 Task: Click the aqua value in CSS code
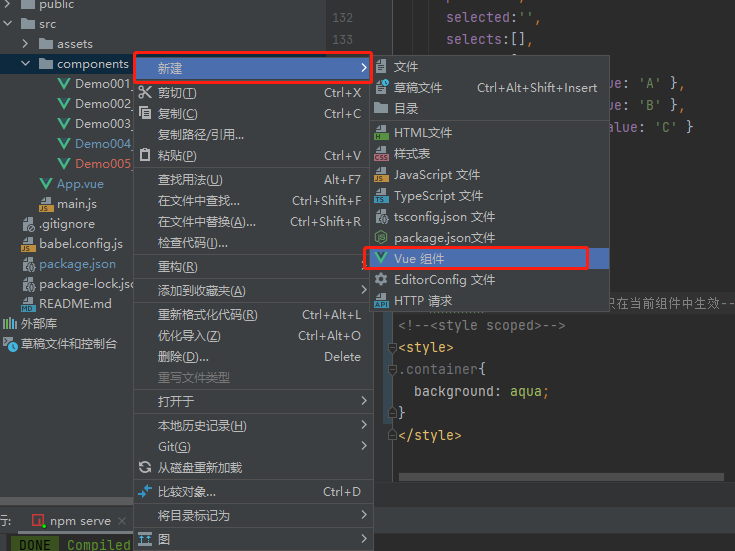click(525, 391)
